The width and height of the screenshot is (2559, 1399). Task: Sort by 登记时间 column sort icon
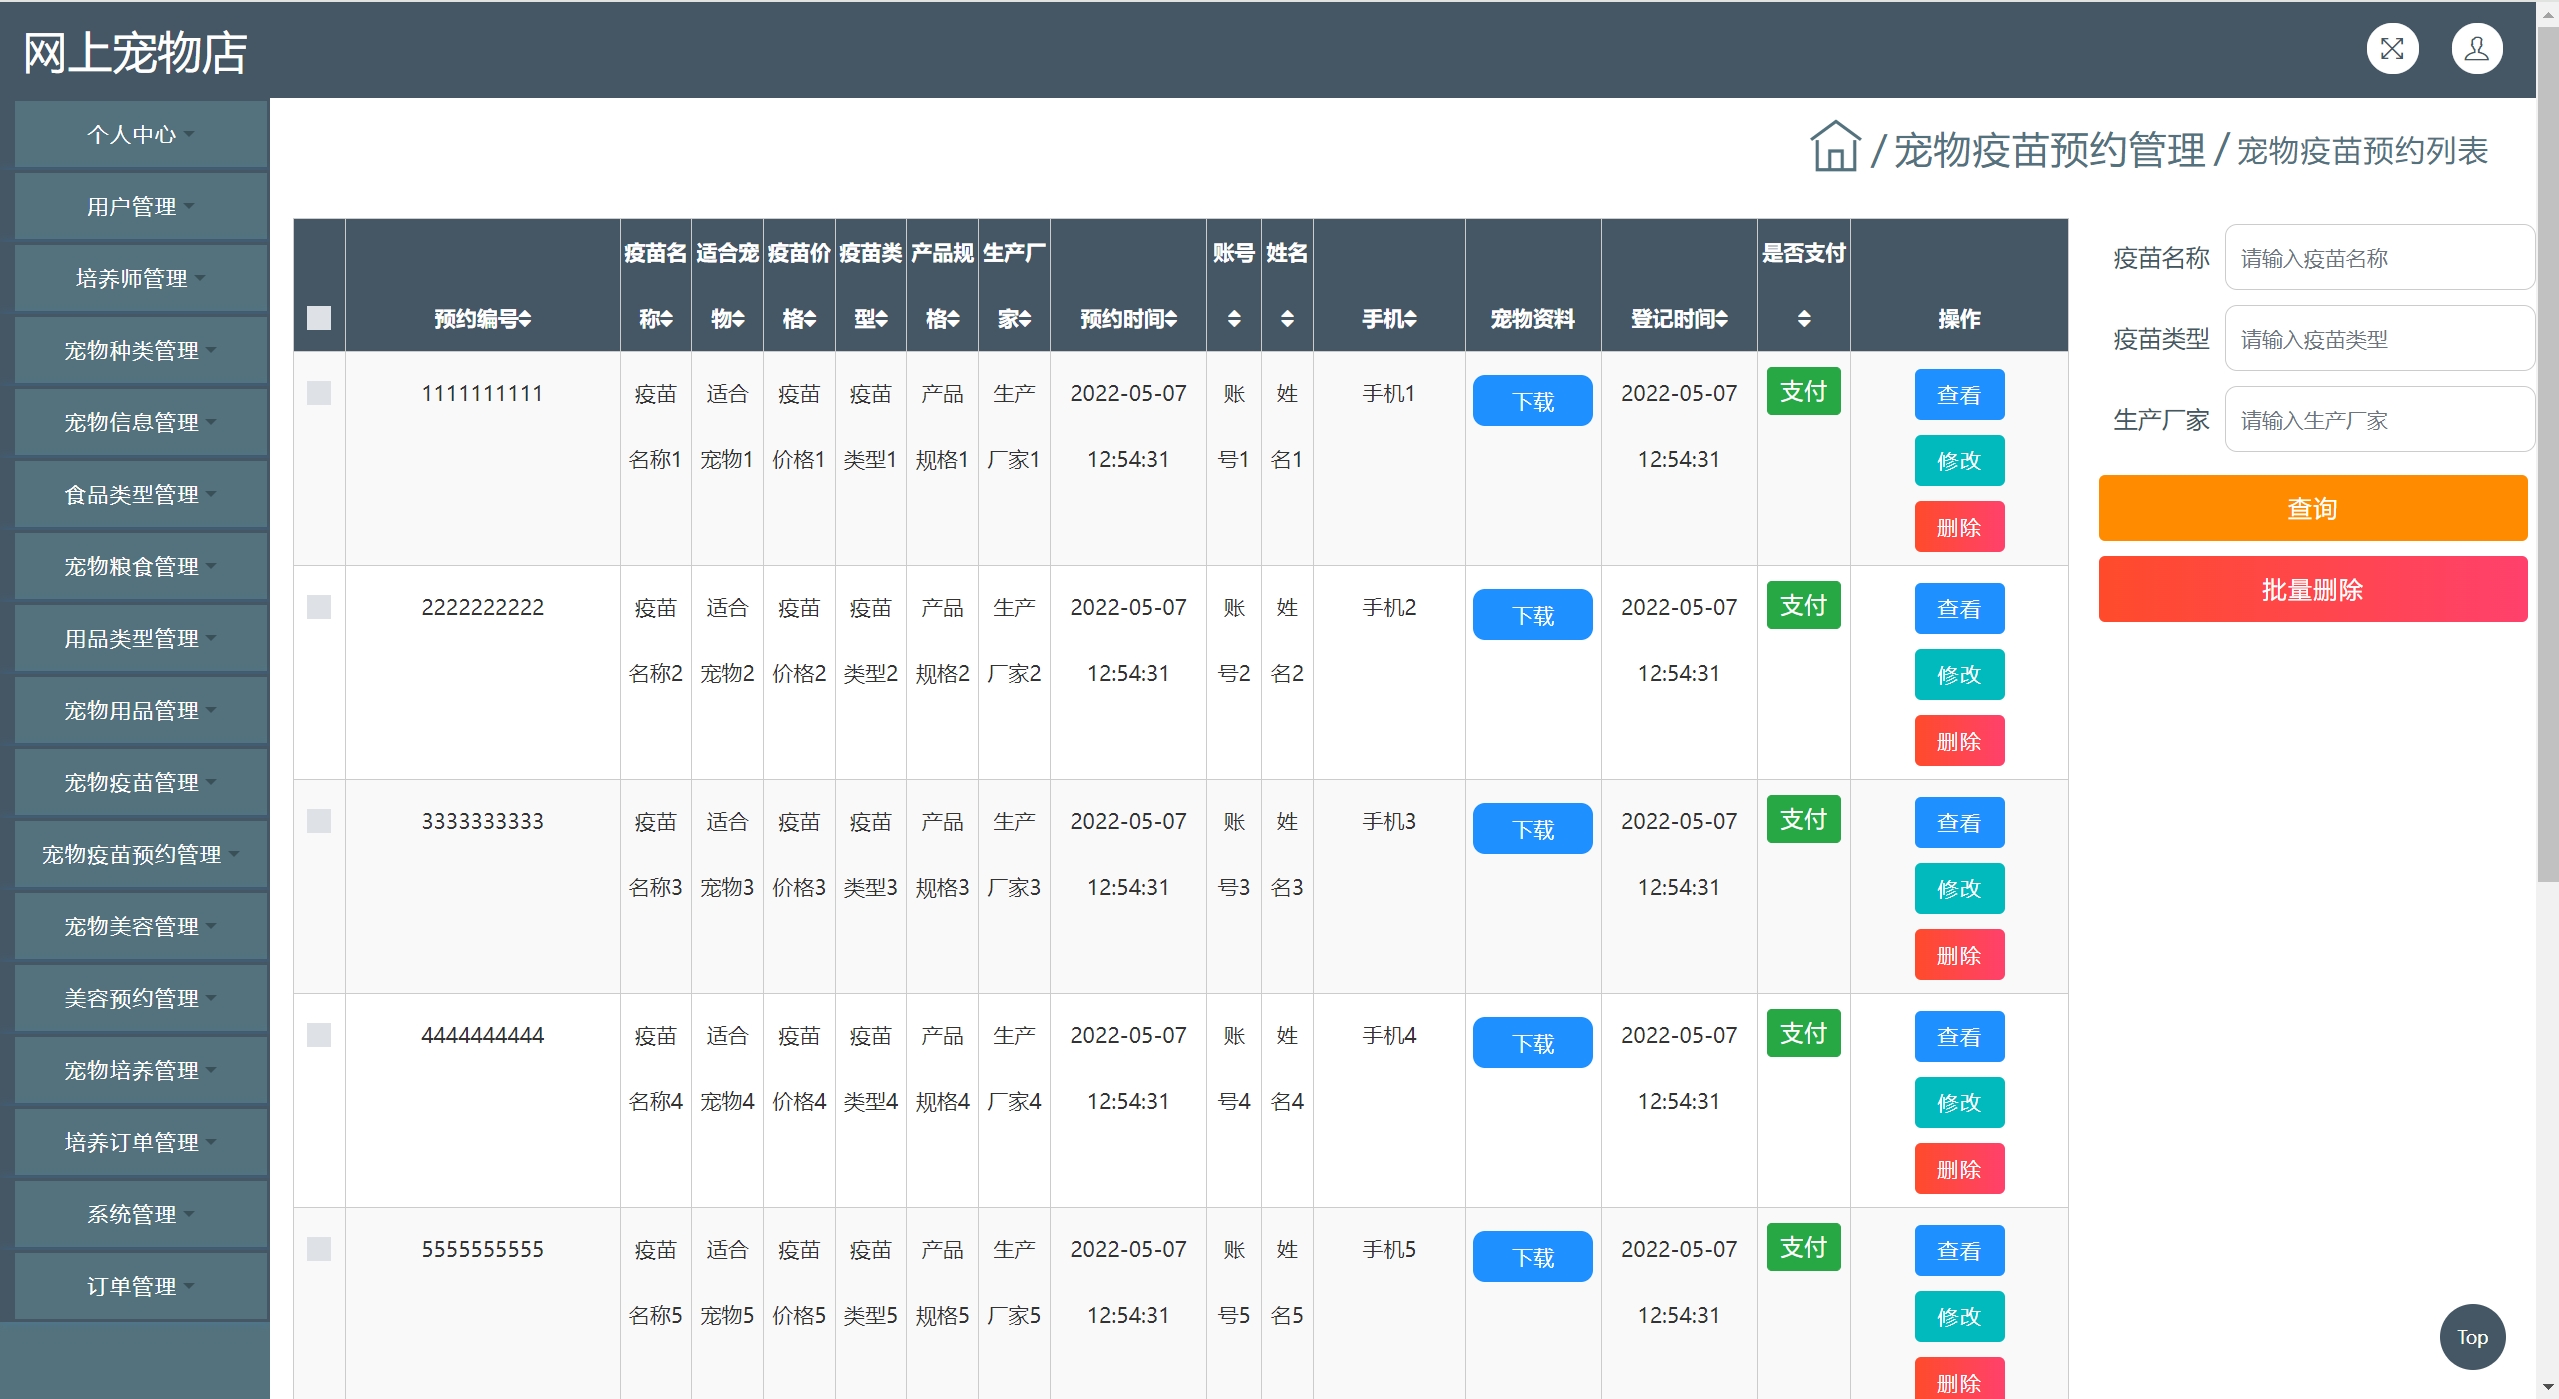[x=1721, y=319]
